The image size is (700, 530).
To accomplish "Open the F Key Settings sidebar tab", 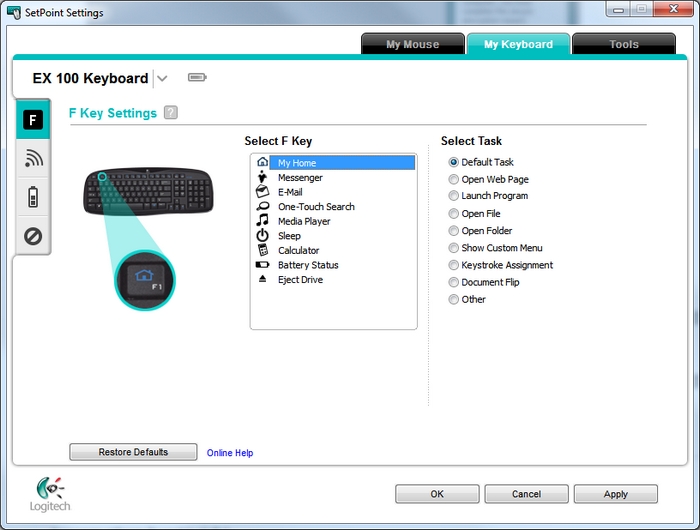I will (x=33, y=120).
